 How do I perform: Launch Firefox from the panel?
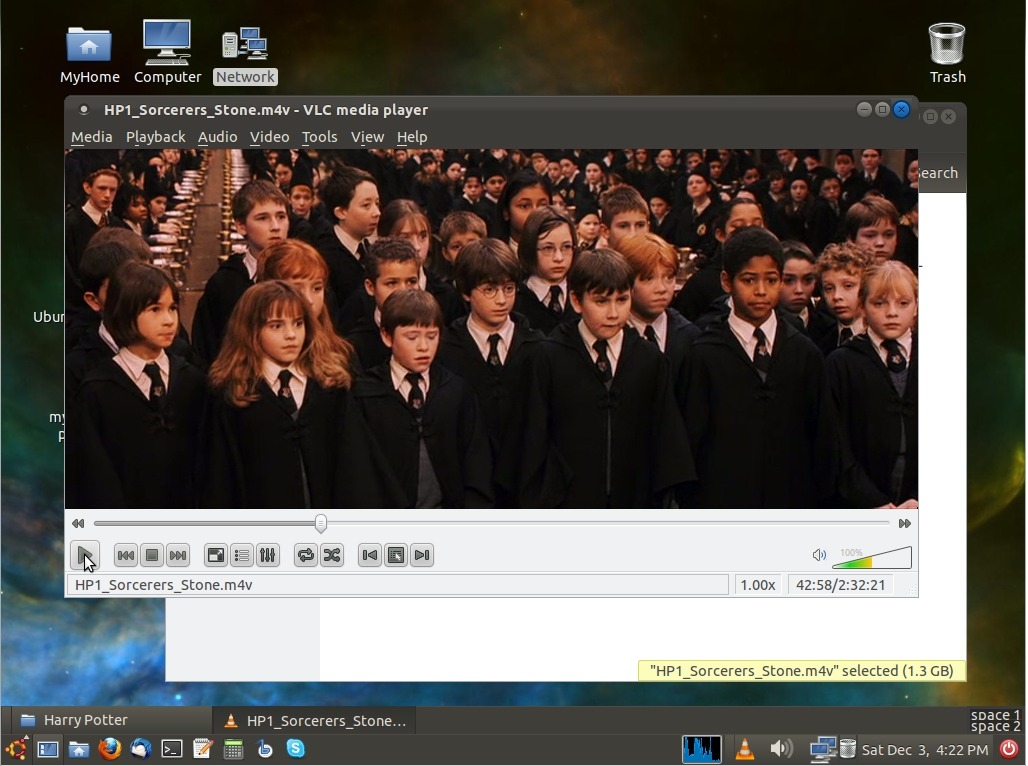tap(109, 749)
